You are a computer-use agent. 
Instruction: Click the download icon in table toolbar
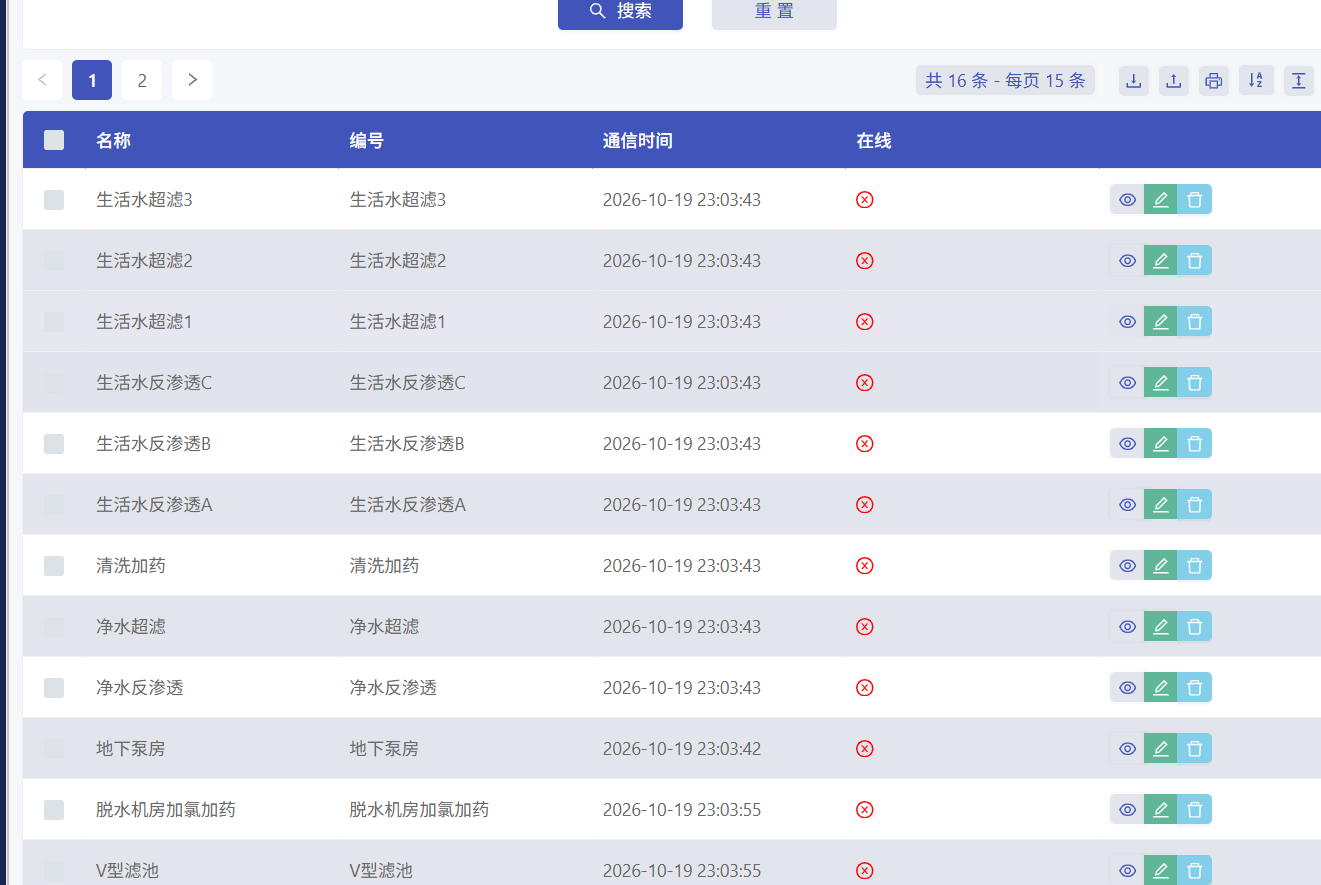pyautogui.click(x=1134, y=81)
